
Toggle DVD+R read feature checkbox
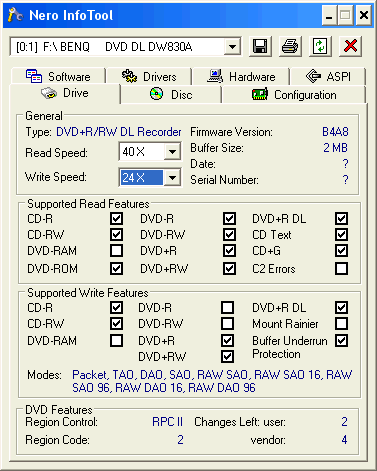(229, 250)
